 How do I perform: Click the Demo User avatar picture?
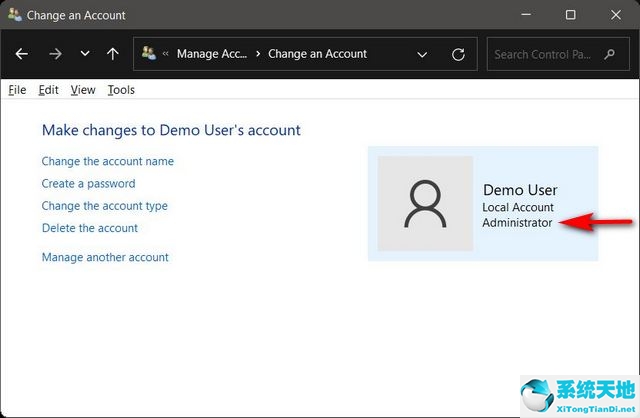[x=425, y=203]
